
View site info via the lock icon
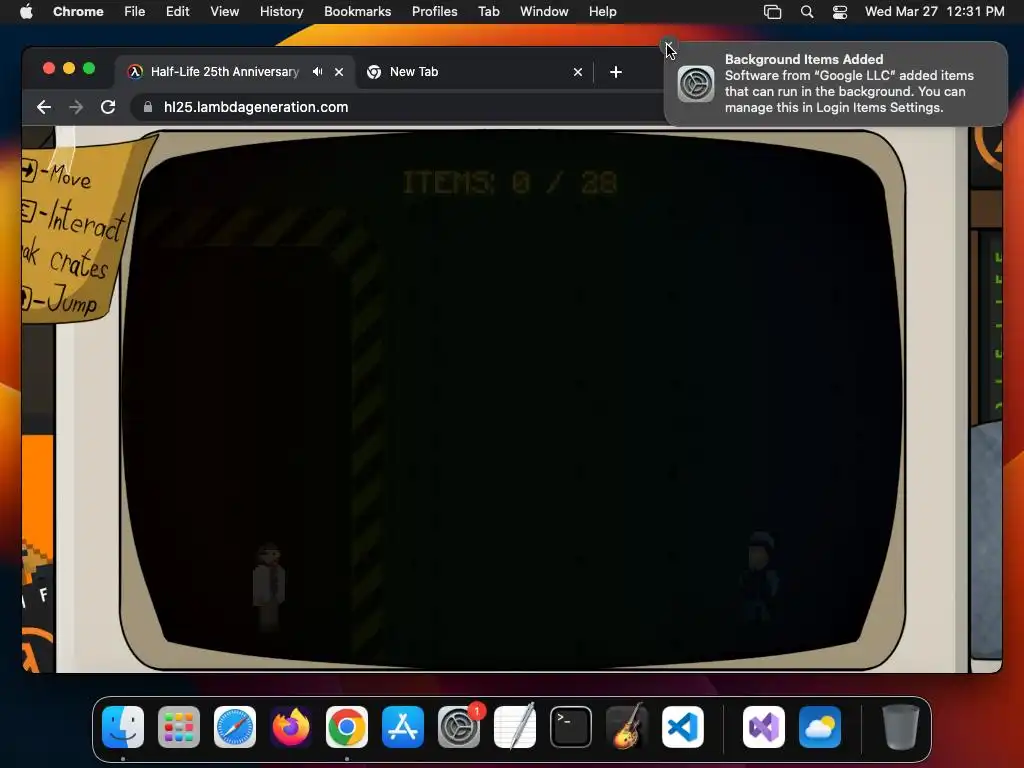(148, 107)
